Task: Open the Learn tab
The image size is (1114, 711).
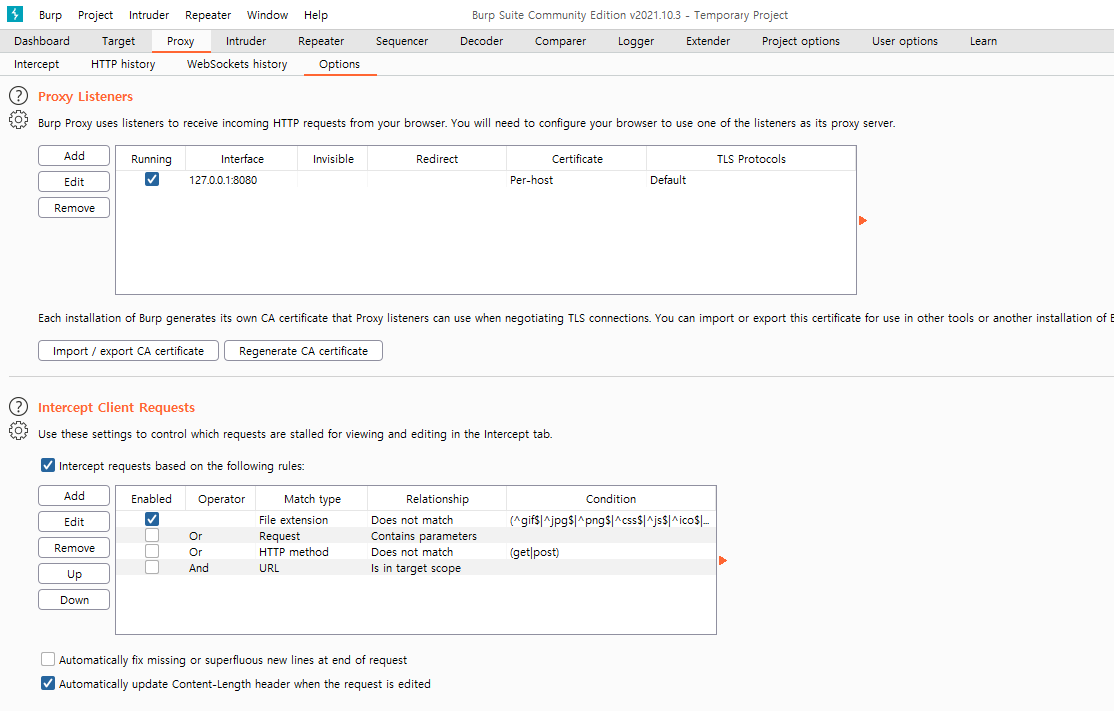Action: [983, 41]
